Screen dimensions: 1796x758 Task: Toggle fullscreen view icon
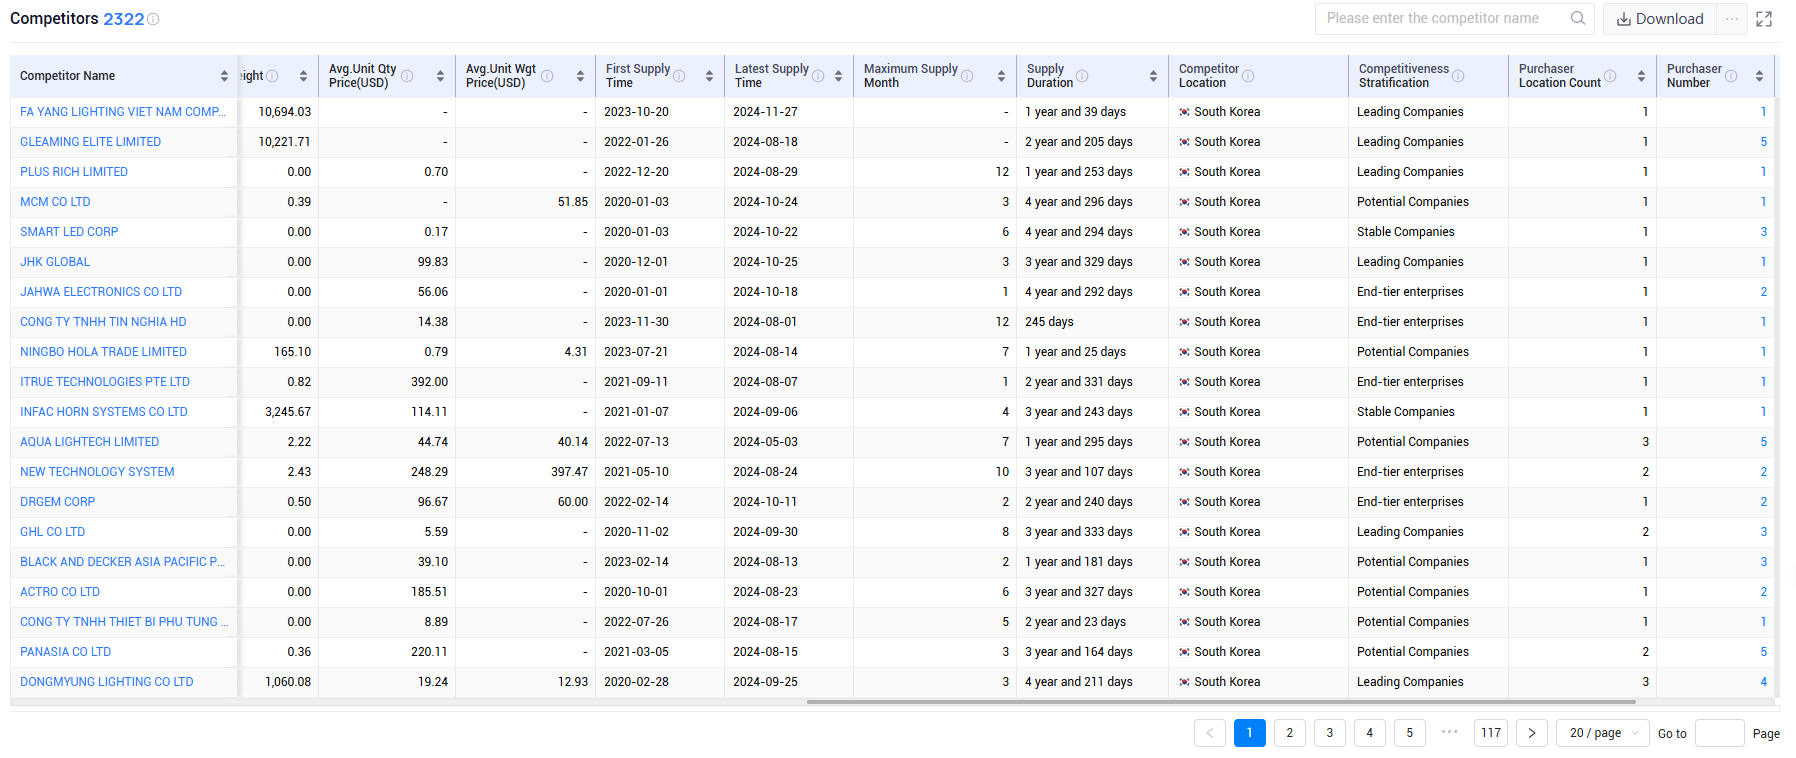coord(1764,19)
